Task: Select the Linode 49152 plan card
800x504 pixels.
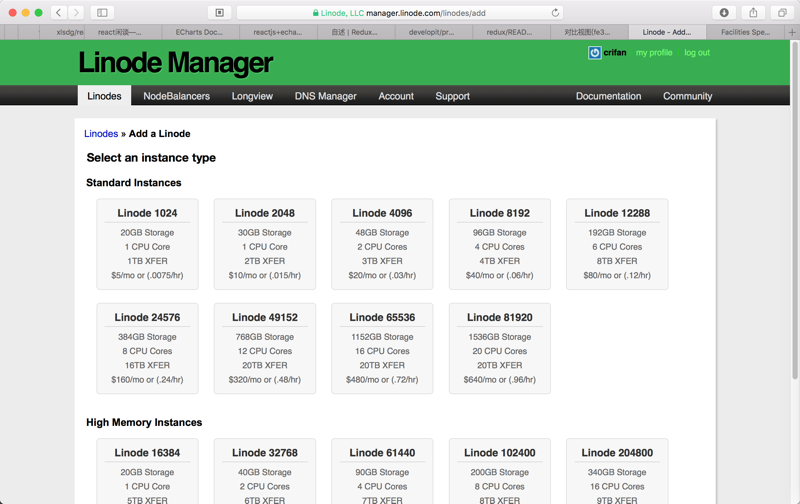Action: coord(265,348)
